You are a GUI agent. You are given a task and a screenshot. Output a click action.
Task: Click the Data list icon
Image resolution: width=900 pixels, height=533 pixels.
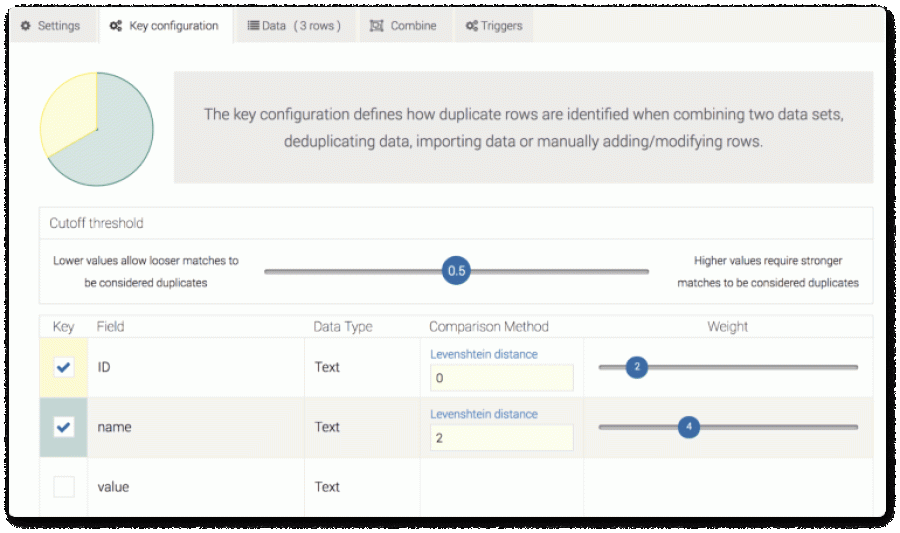(x=253, y=26)
